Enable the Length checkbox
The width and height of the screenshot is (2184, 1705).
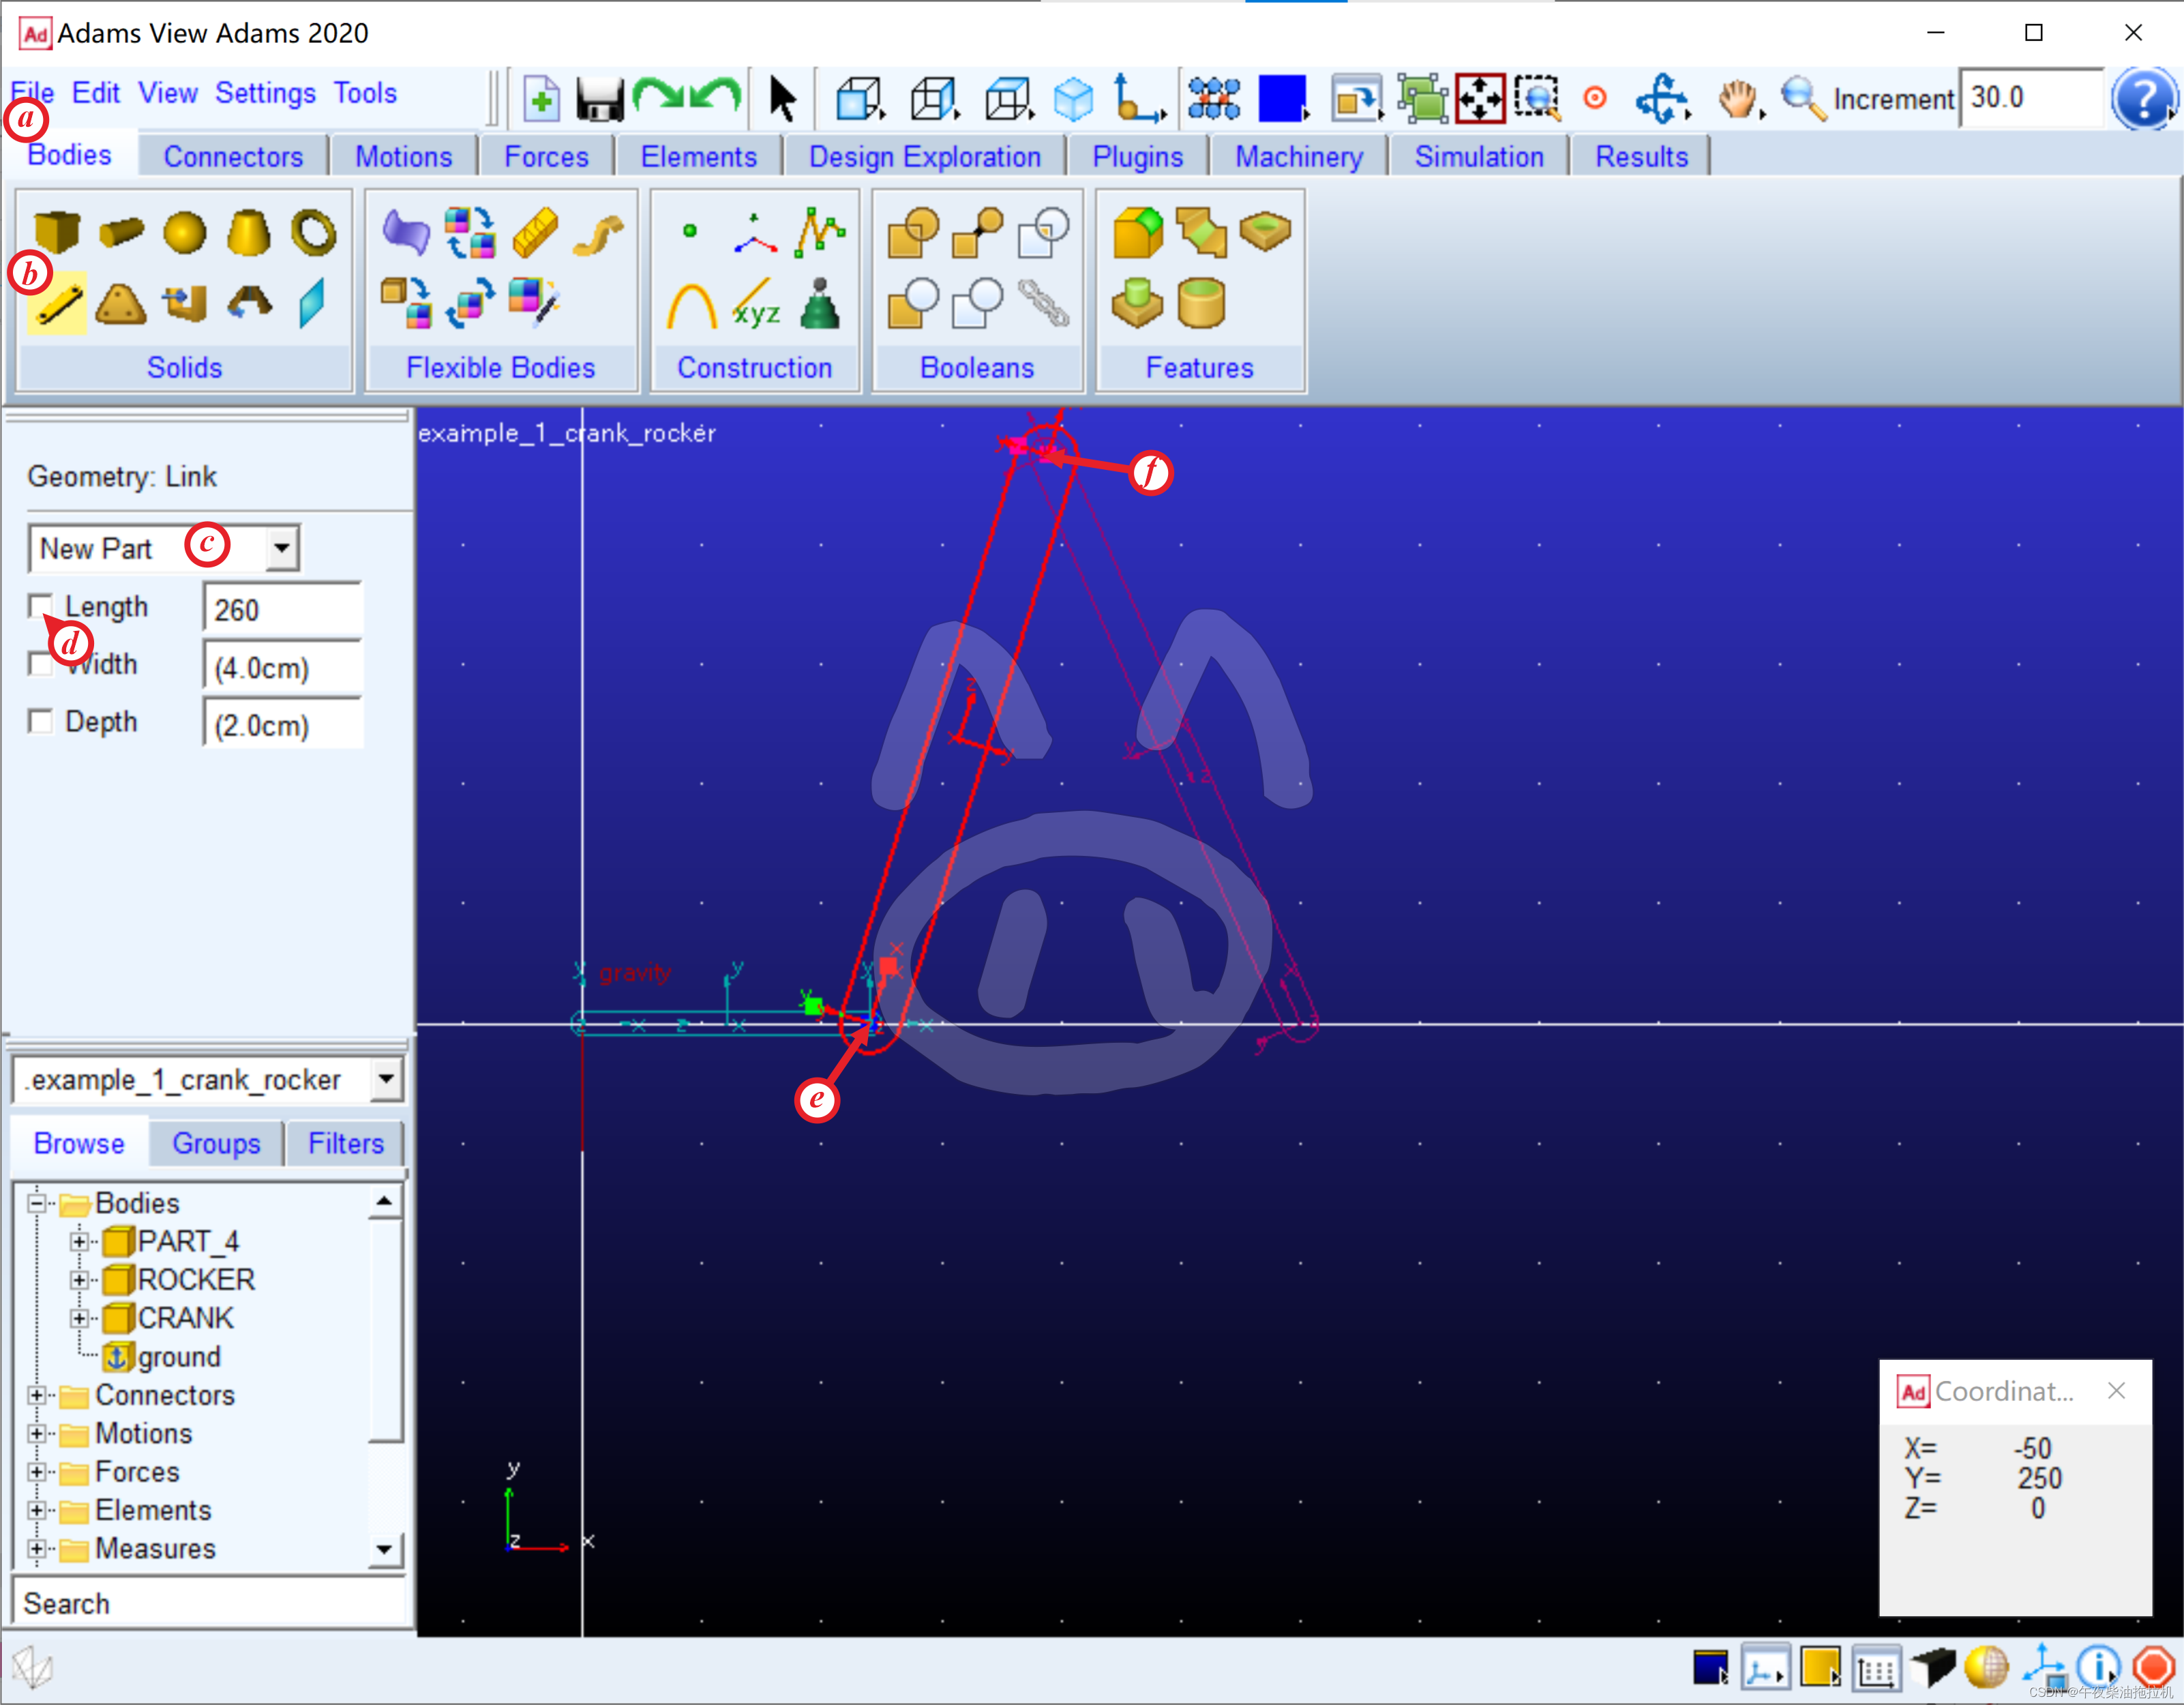pos(41,606)
